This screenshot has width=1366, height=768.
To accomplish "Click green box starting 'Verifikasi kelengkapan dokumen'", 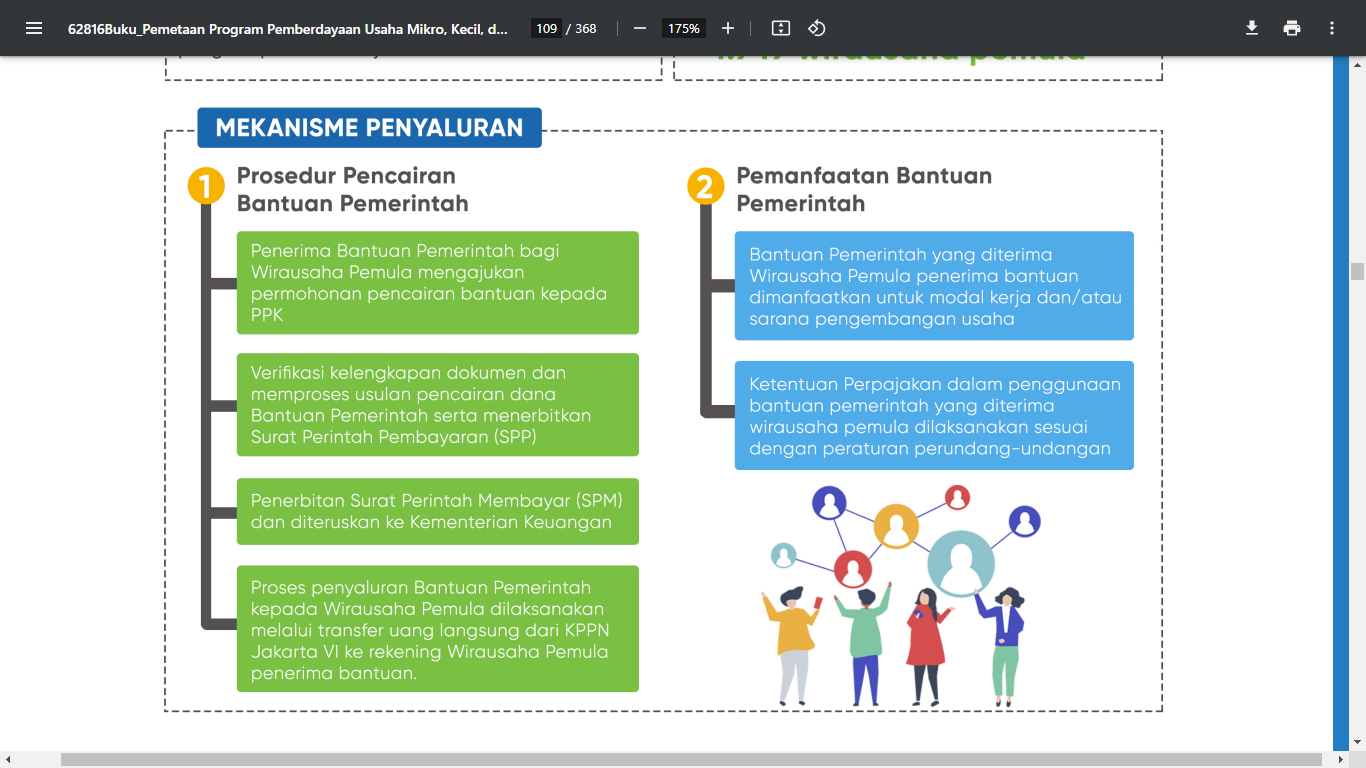I will [x=438, y=404].
